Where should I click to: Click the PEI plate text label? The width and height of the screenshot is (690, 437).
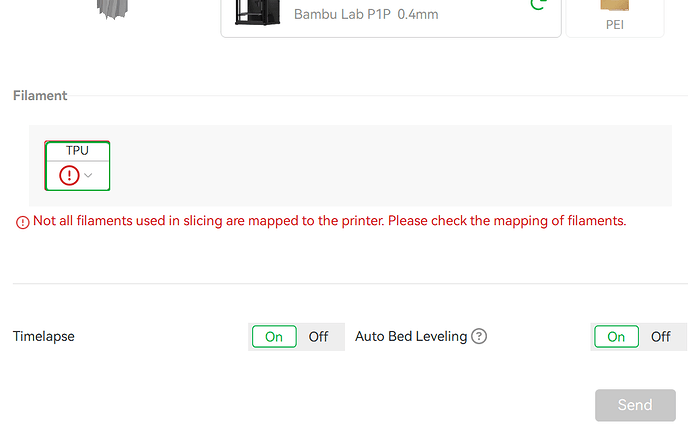coord(615,25)
